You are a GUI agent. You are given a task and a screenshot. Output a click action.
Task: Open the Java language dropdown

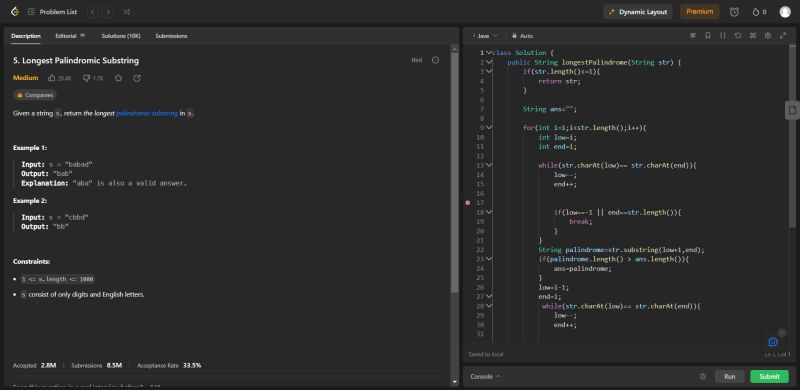point(485,36)
